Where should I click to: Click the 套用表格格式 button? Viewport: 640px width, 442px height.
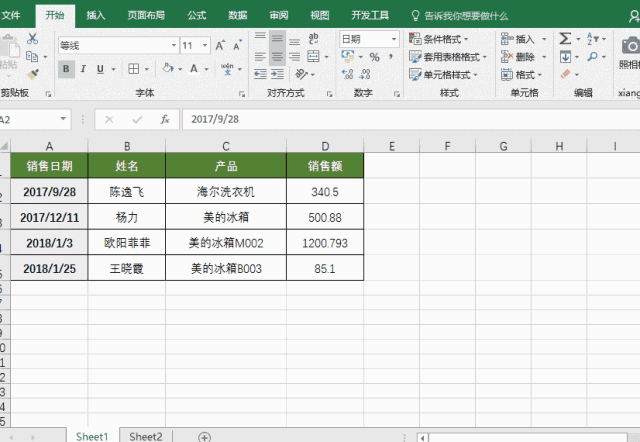point(448,57)
